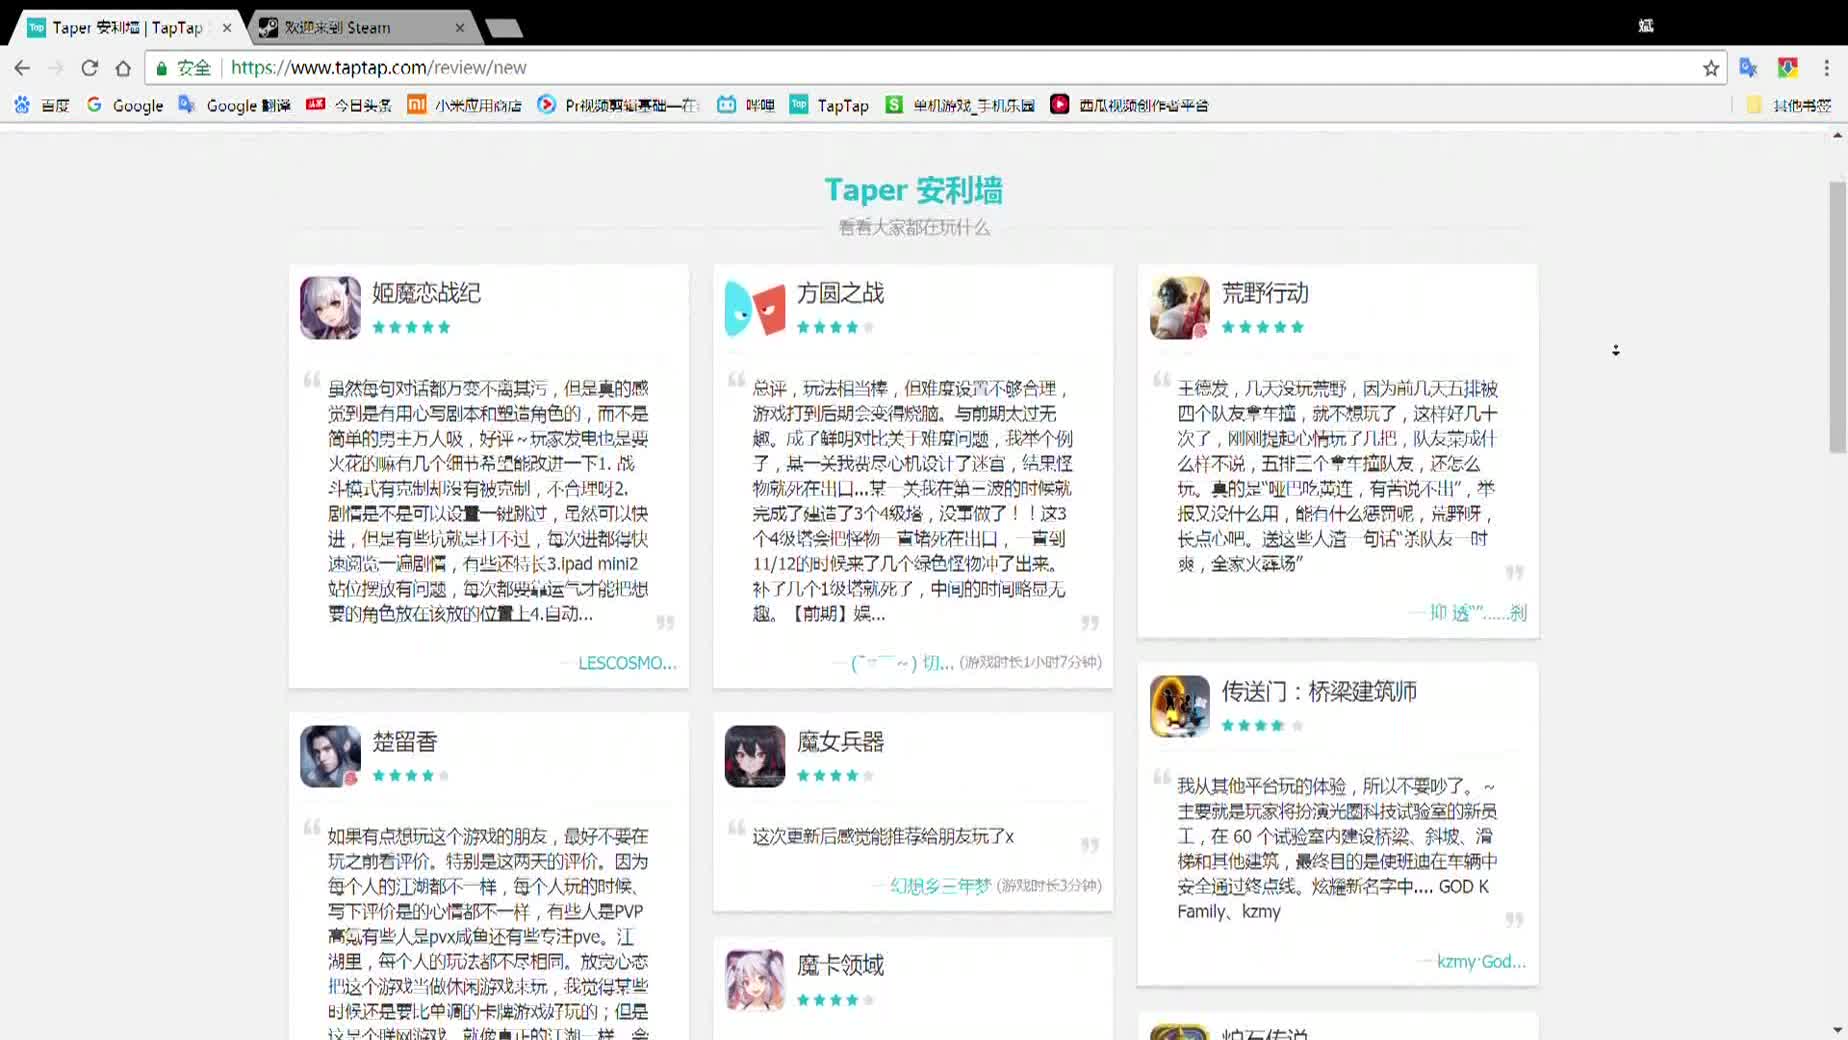Open the 魔卡领域 game icon

coord(755,980)
